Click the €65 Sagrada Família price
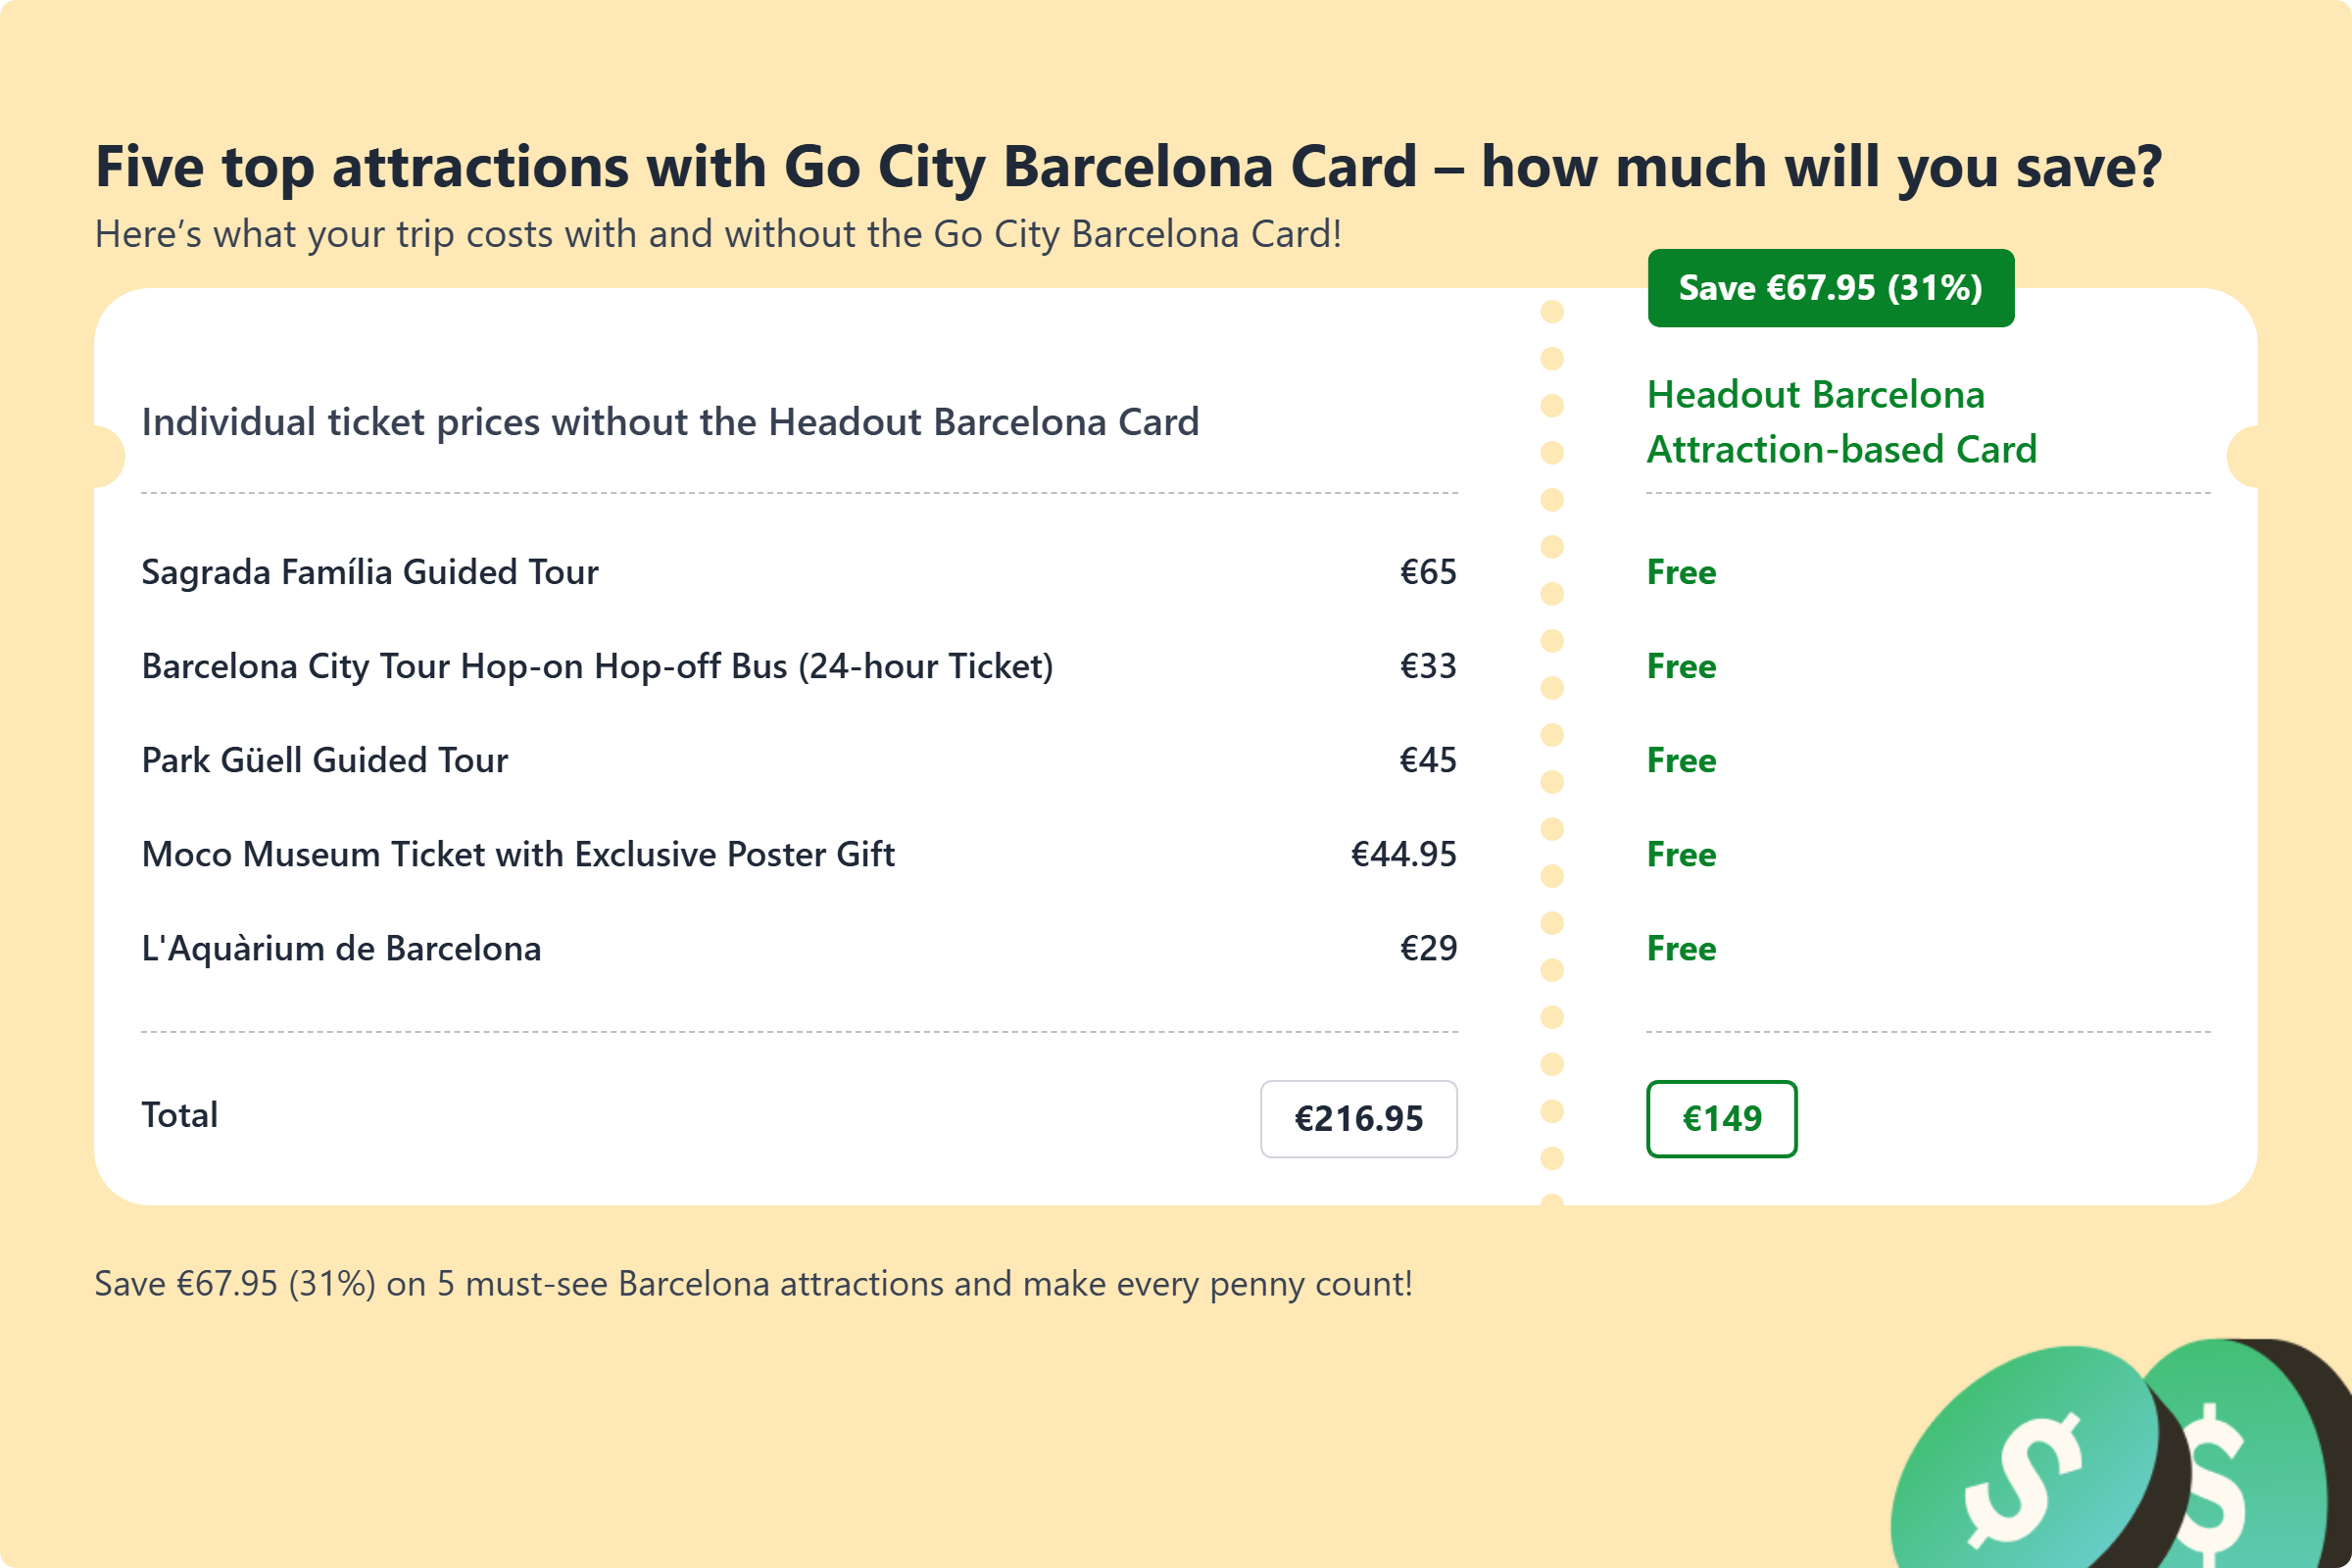The width and height of the screenshot is (2352, 1568). pyautogui.click(x=1427, y=572)
